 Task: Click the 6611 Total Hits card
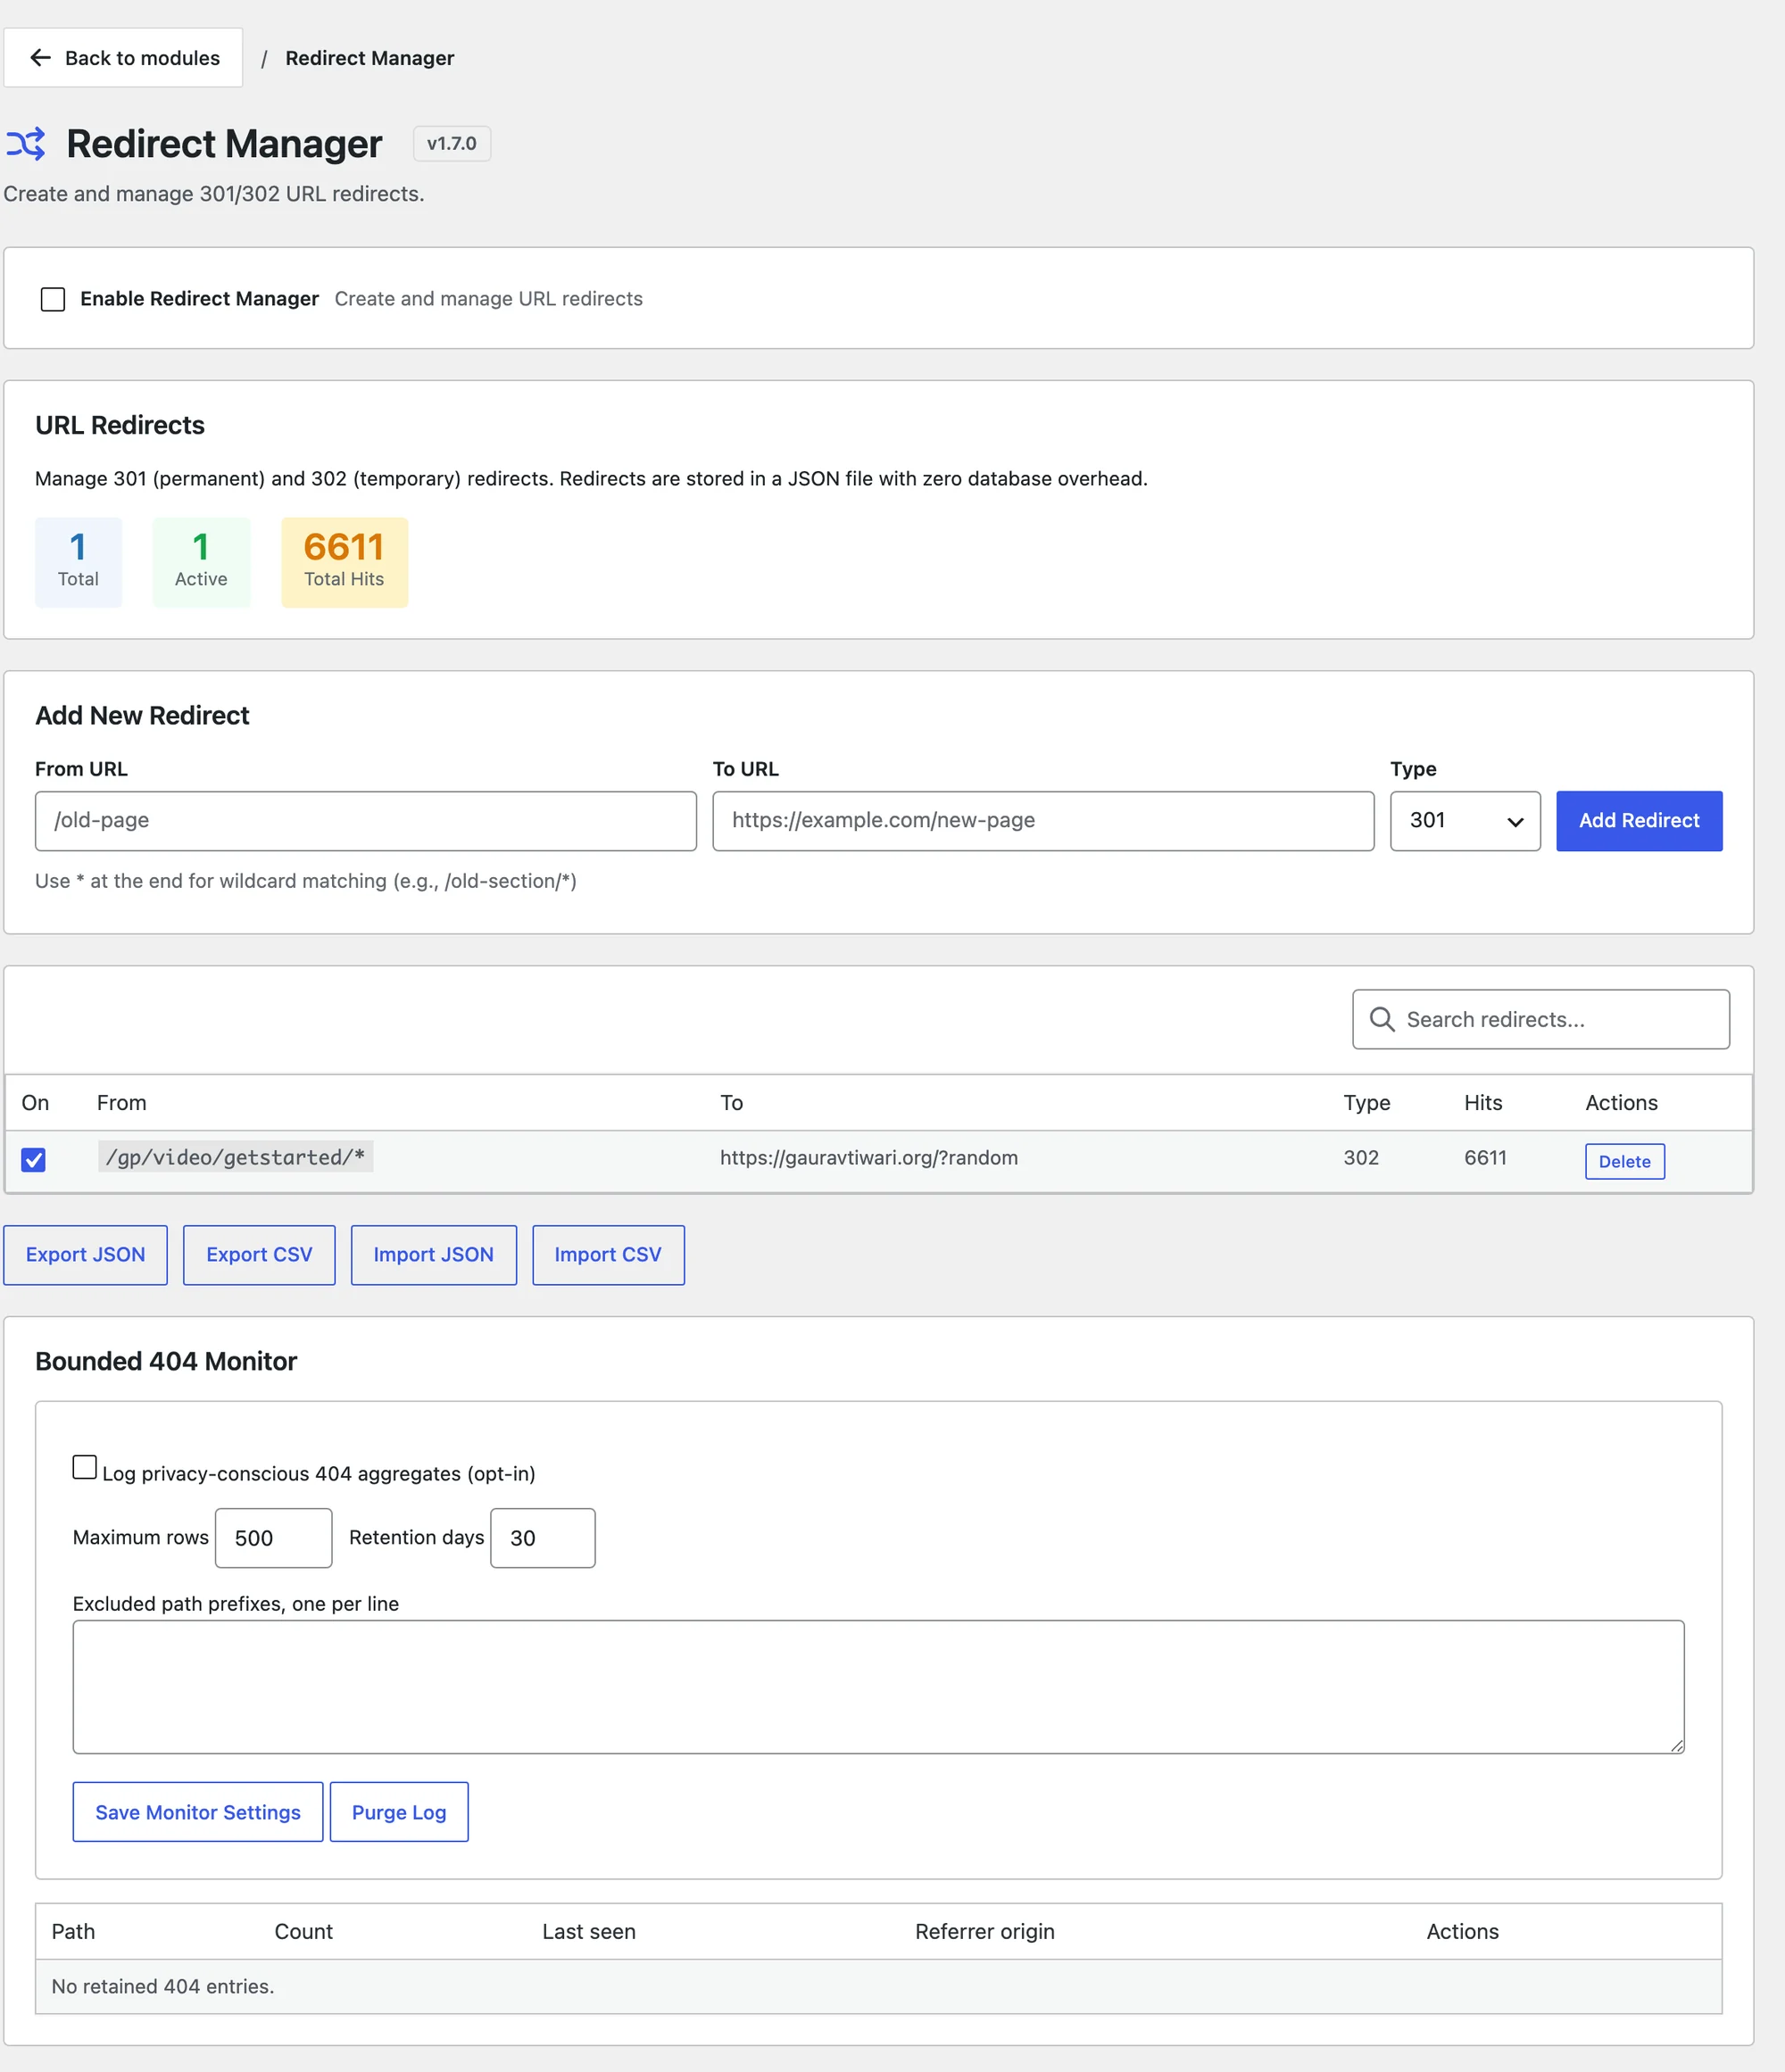coord(344,562)
